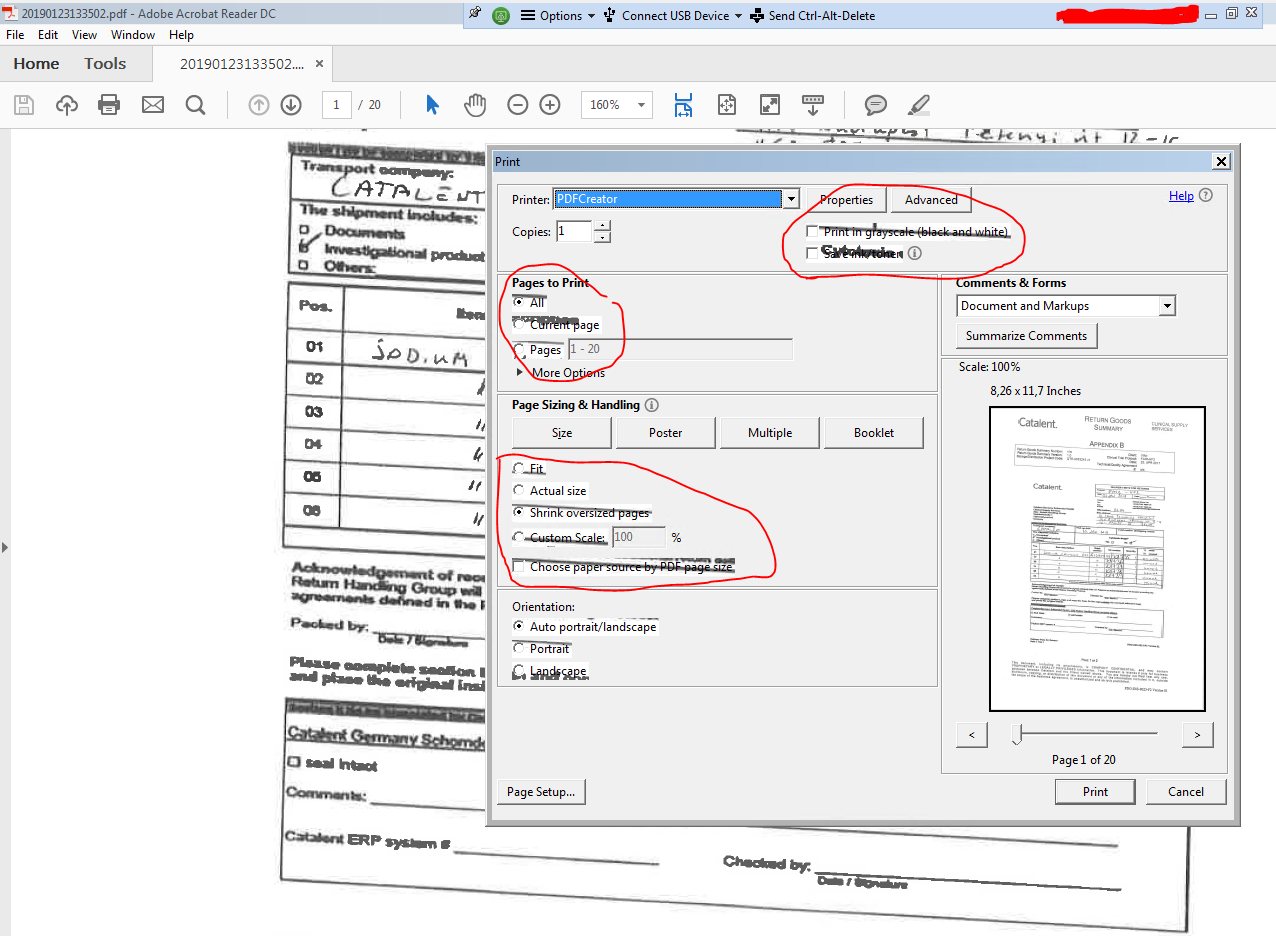The image size is (1276, 936).
Task: Add a comment with speech bubble icon
Action: (876, 105)
